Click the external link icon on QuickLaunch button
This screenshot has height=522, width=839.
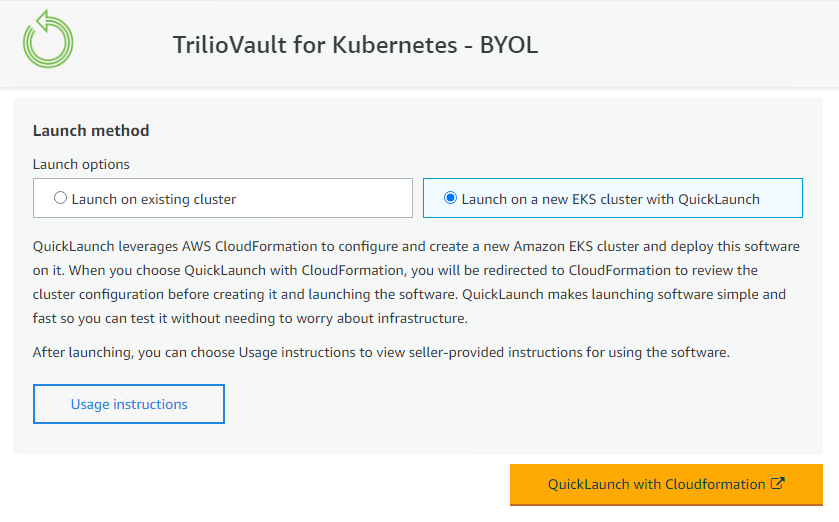[778, 484]
